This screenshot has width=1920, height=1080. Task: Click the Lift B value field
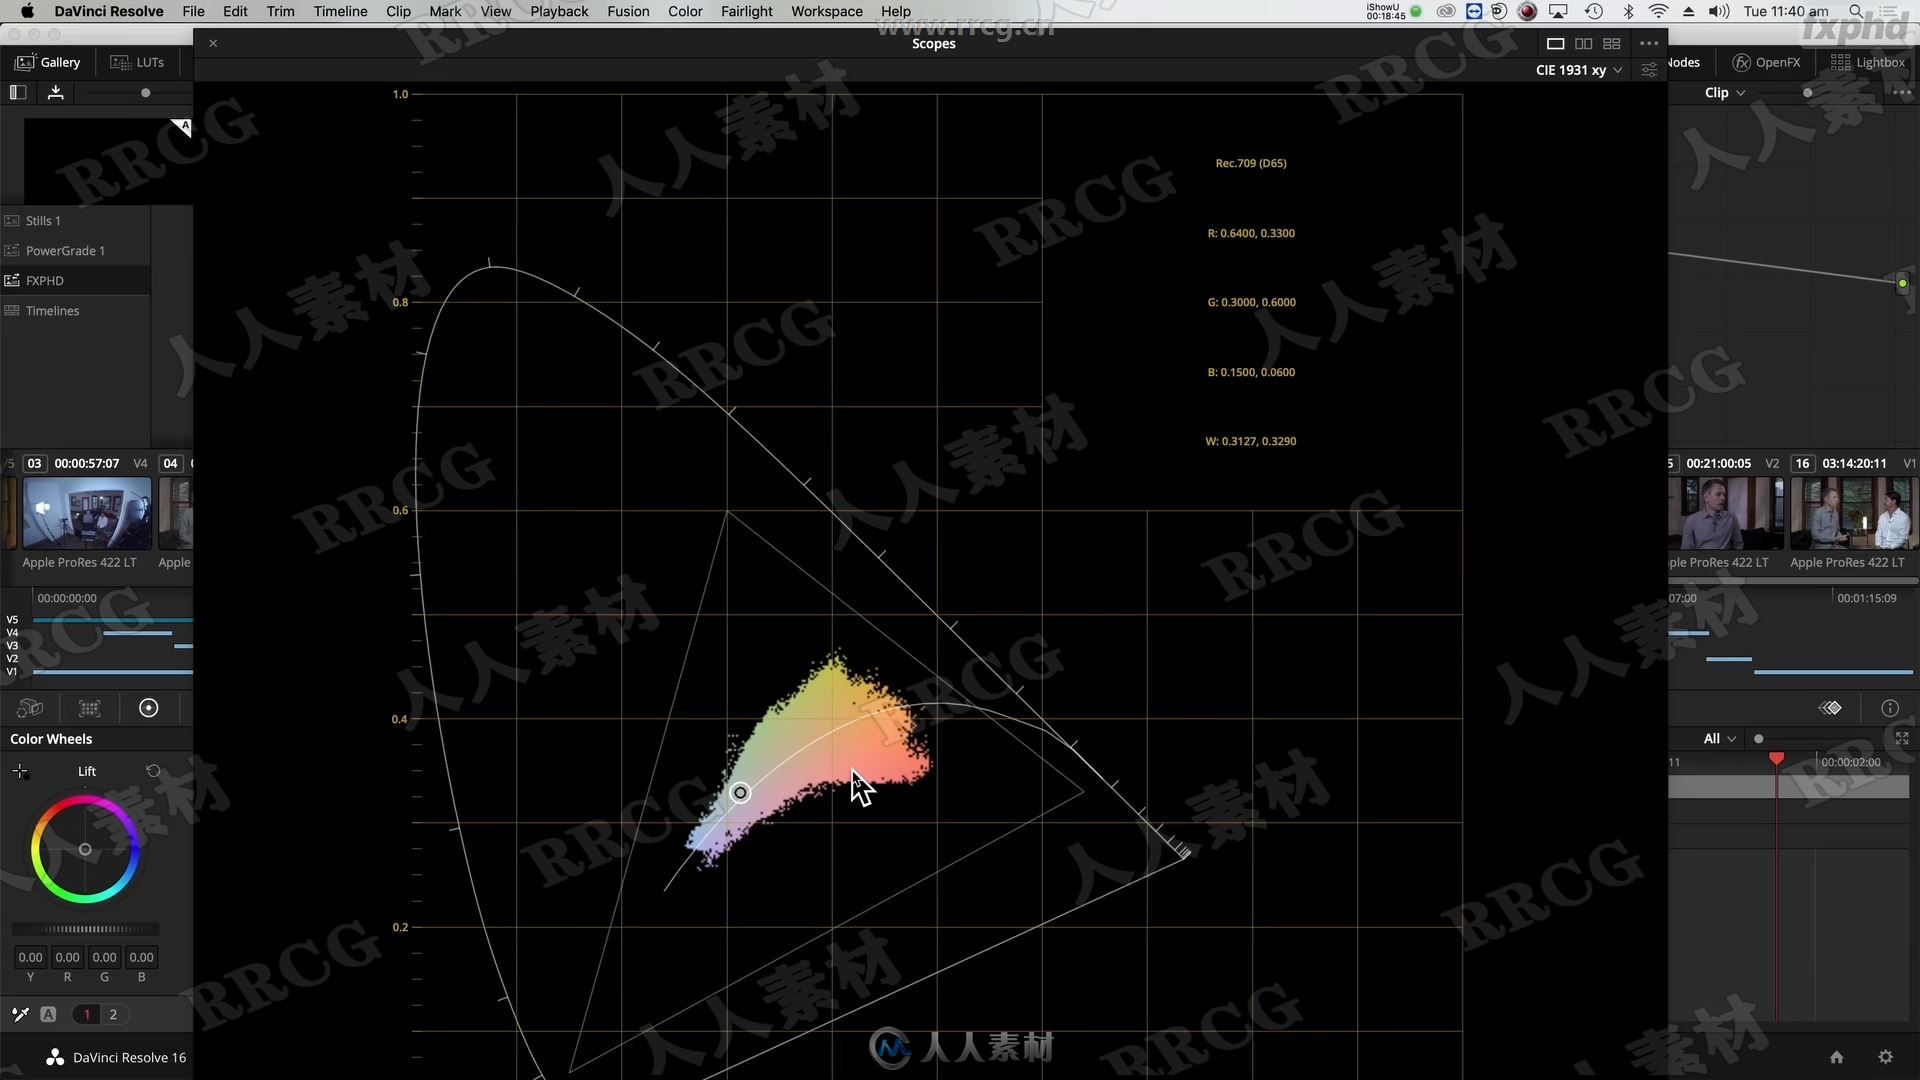click(x=141, y=957)
